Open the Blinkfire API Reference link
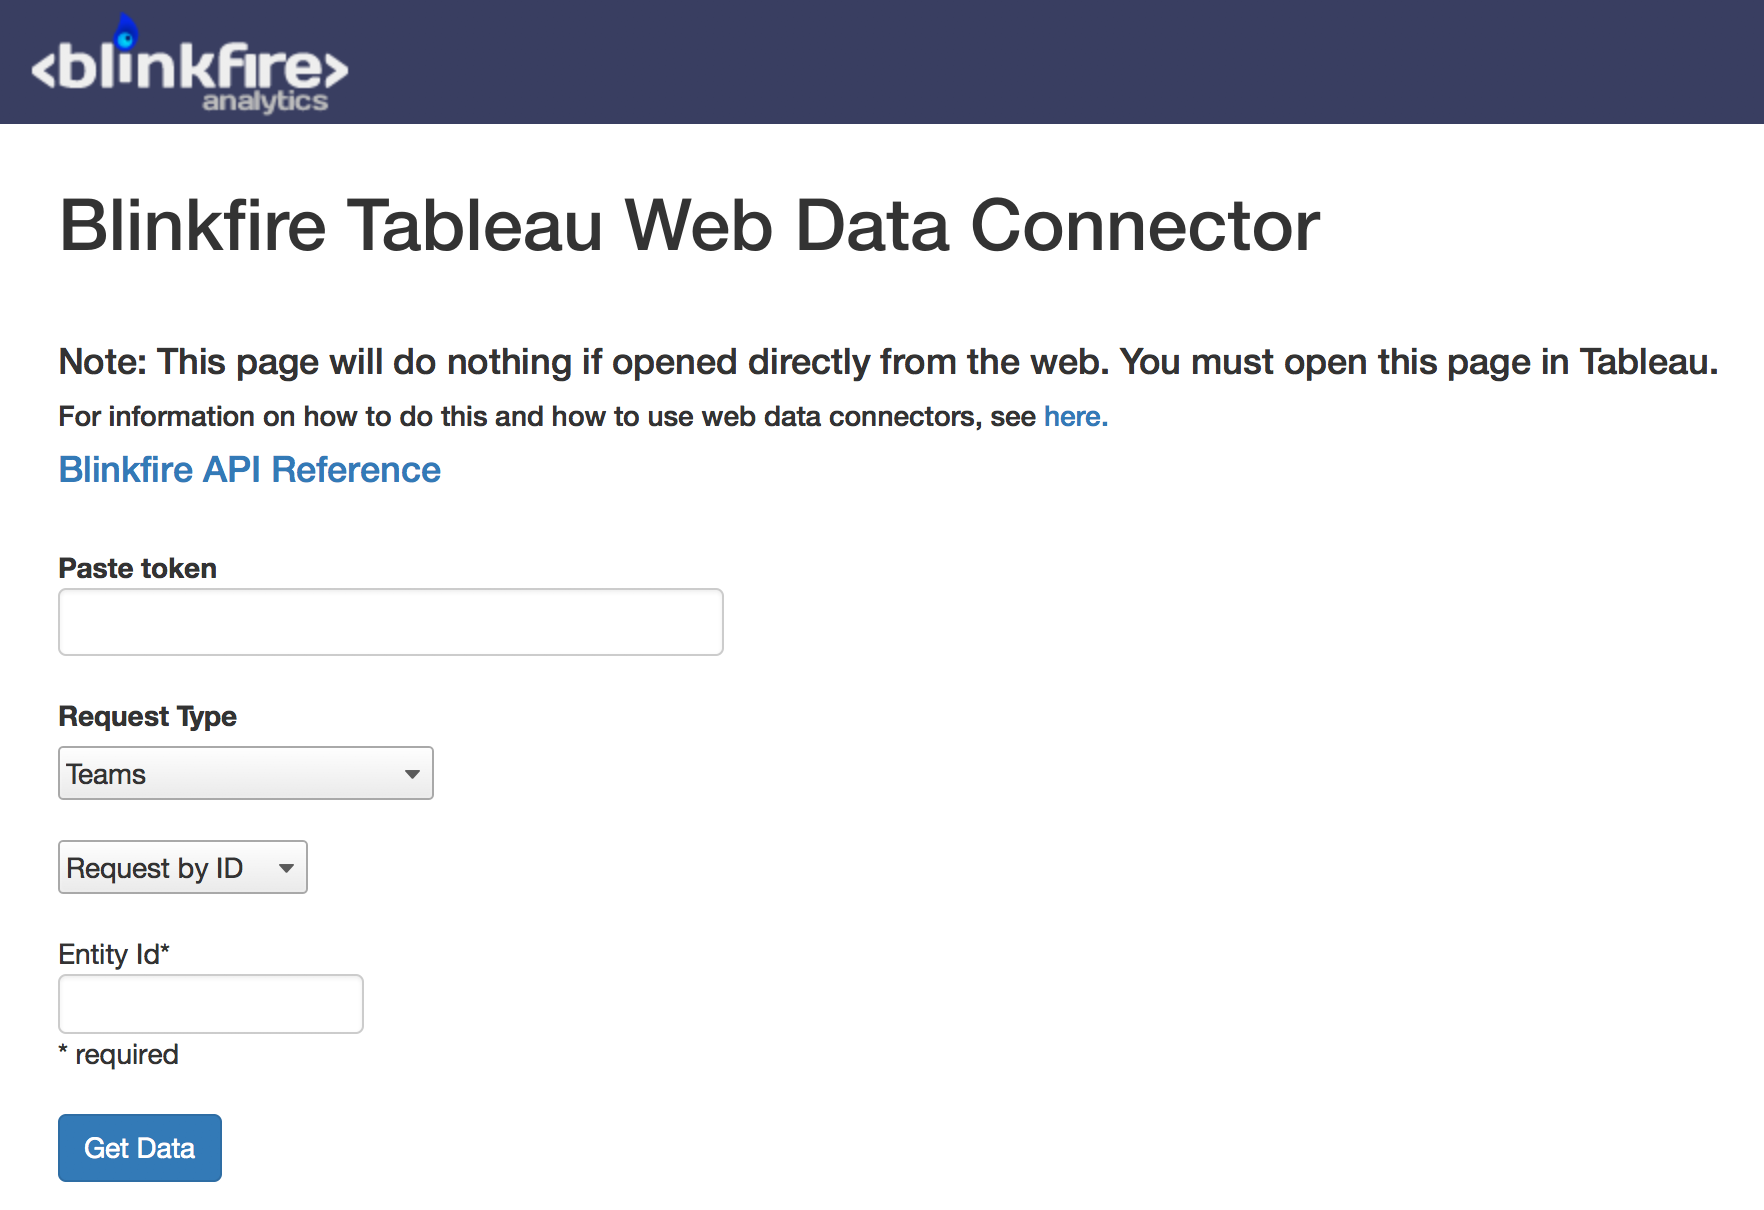This screenshot has width=1764, height=1210. pyautogui.click(x=249, y=469)
